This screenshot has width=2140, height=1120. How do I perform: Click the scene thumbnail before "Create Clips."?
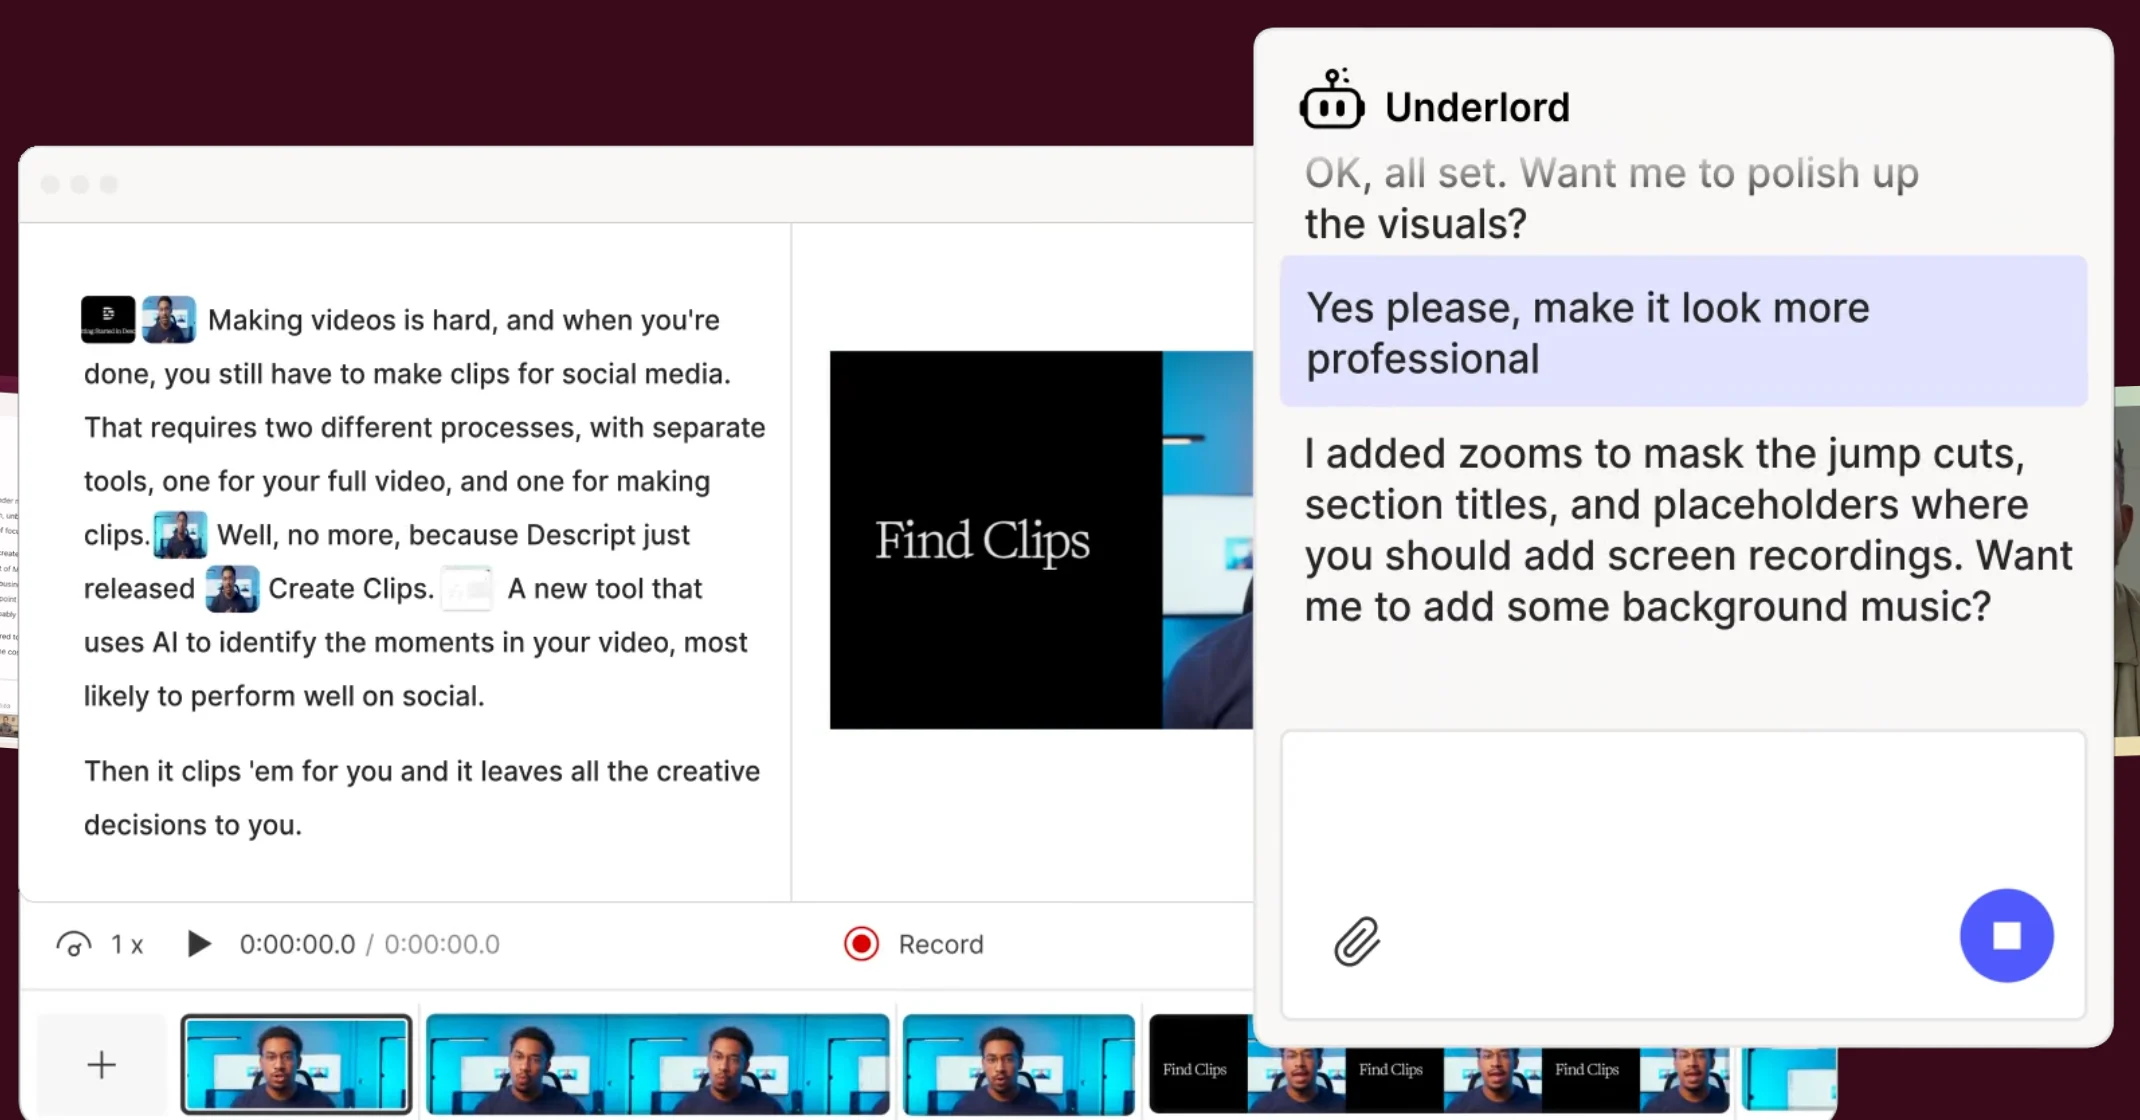[232, 588]
